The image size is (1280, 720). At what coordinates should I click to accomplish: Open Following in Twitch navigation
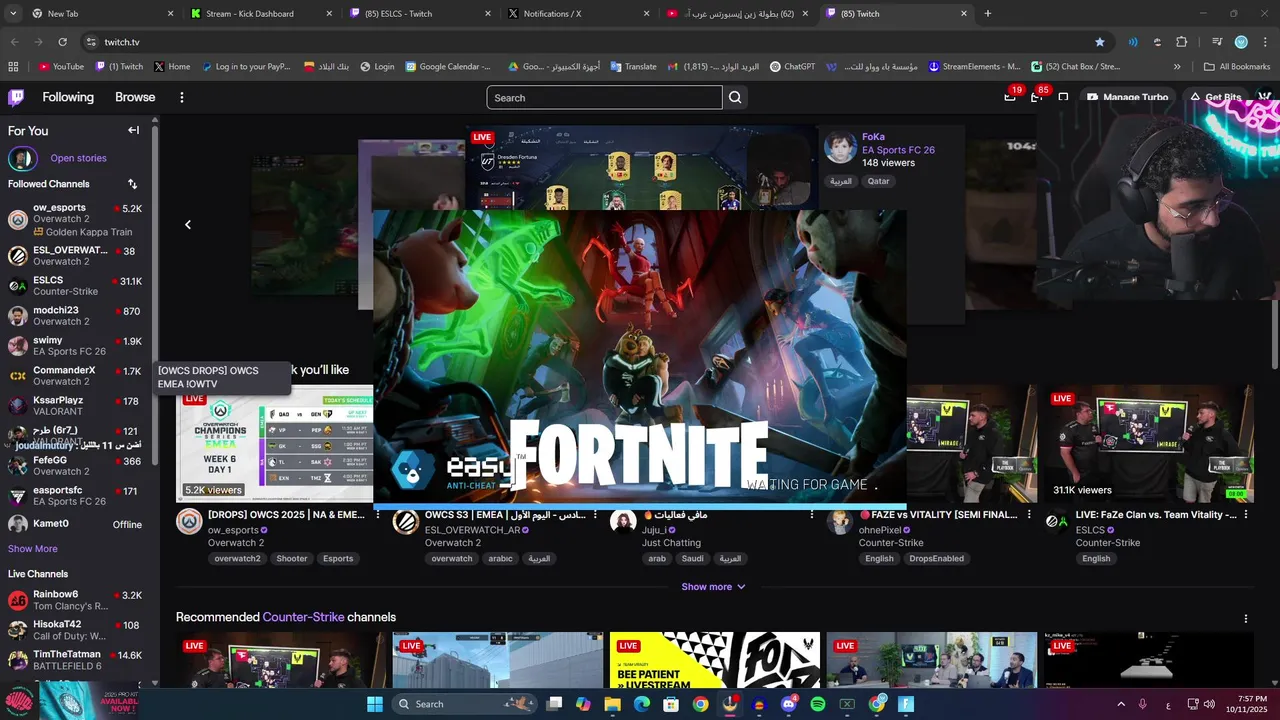click(68, 97)
